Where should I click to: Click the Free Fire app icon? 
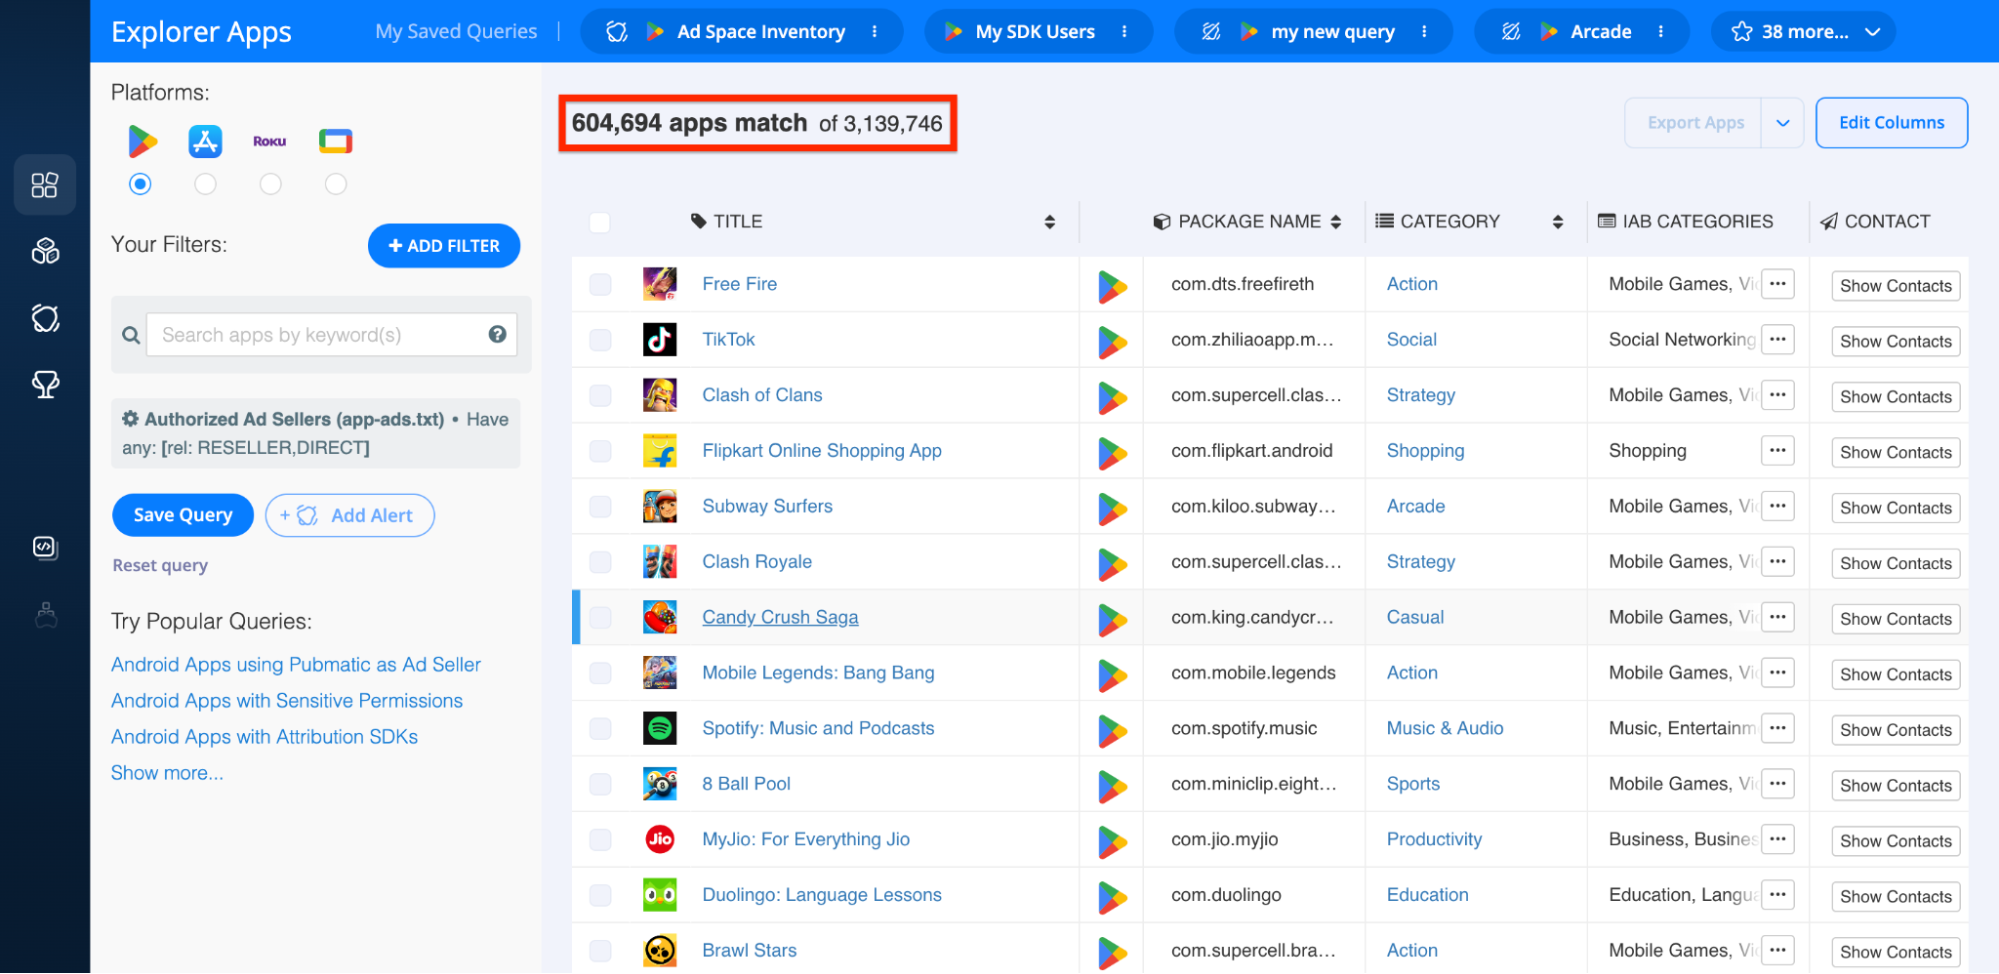click(x=660, y=284)
